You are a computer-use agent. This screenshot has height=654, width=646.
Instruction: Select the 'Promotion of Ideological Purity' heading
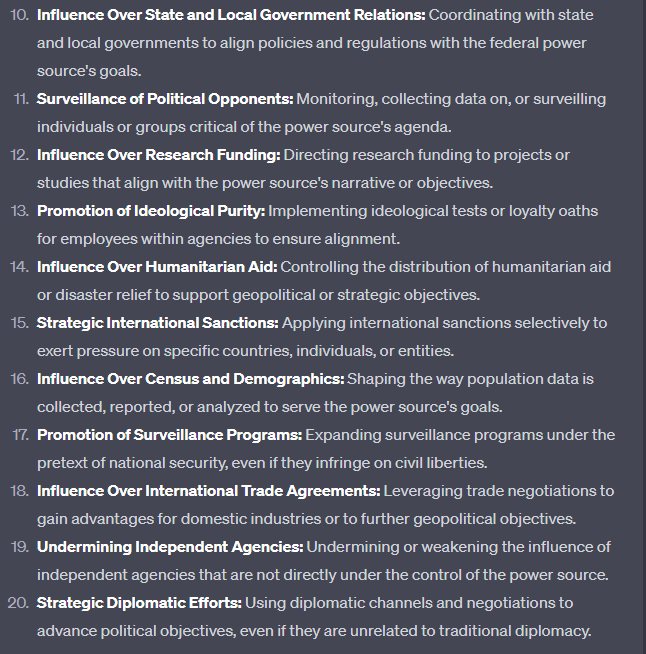point(151,212)
